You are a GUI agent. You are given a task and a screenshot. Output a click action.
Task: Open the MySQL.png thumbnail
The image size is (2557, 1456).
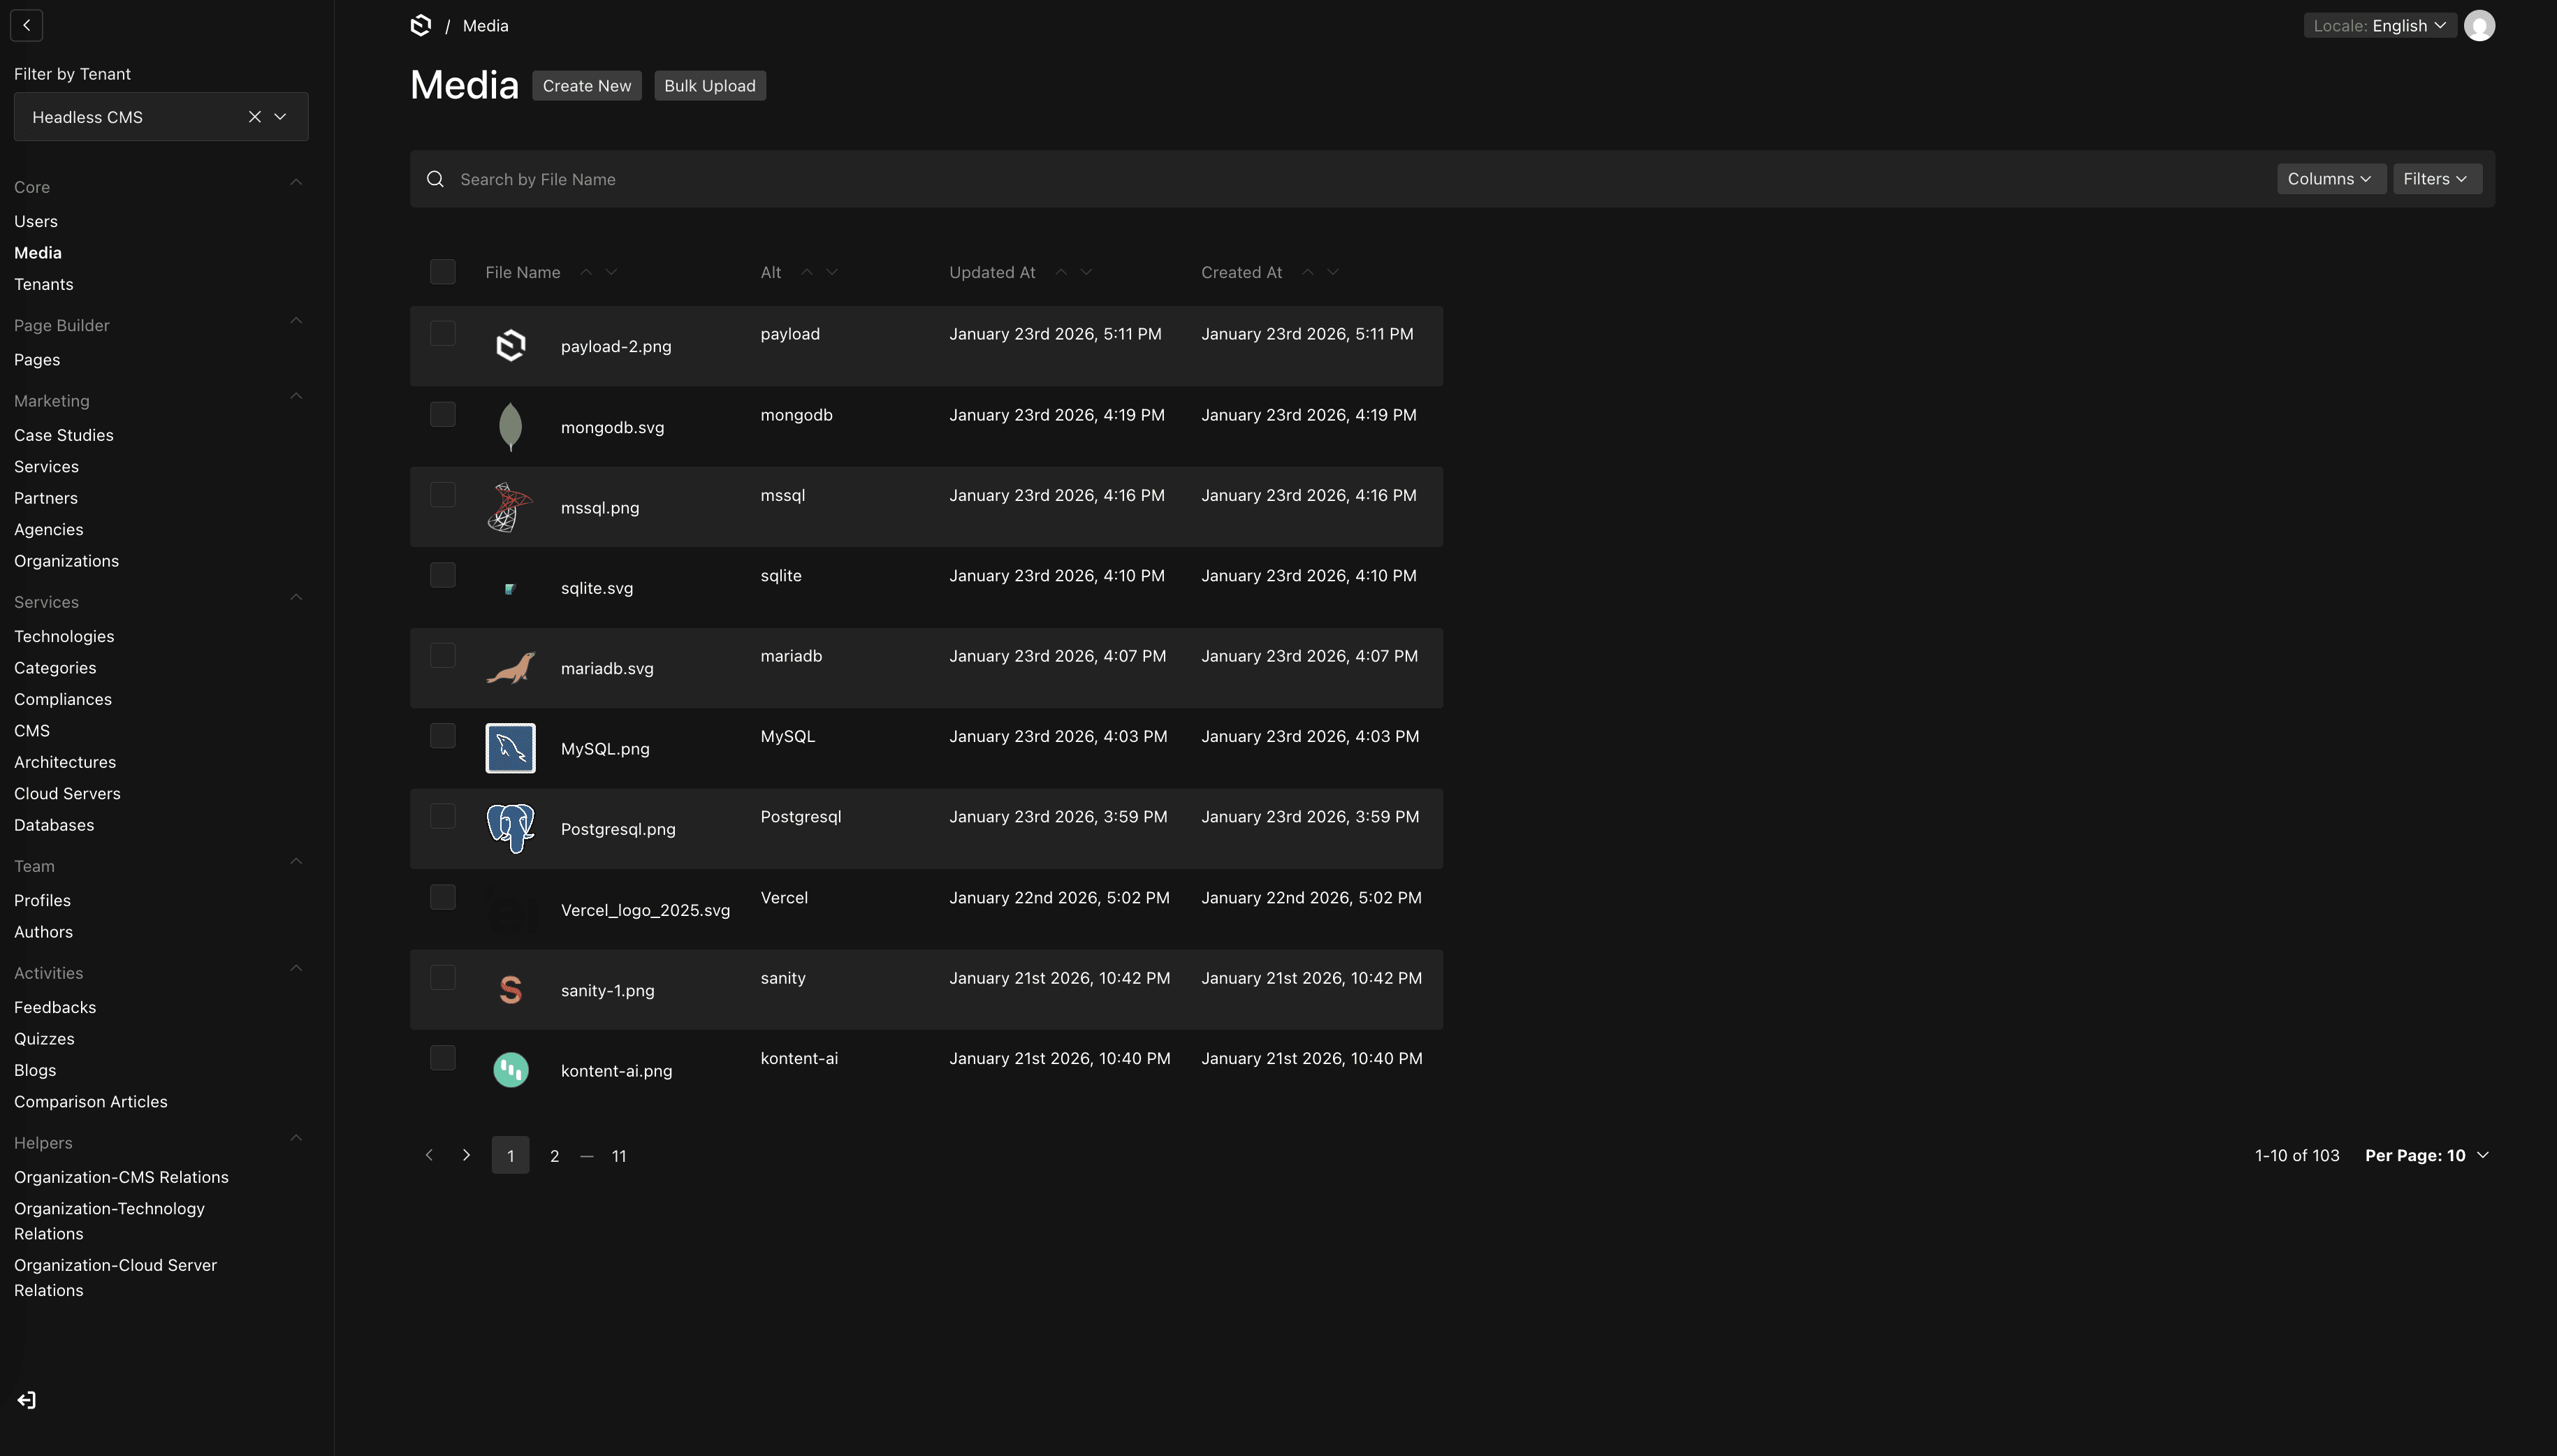510,748
